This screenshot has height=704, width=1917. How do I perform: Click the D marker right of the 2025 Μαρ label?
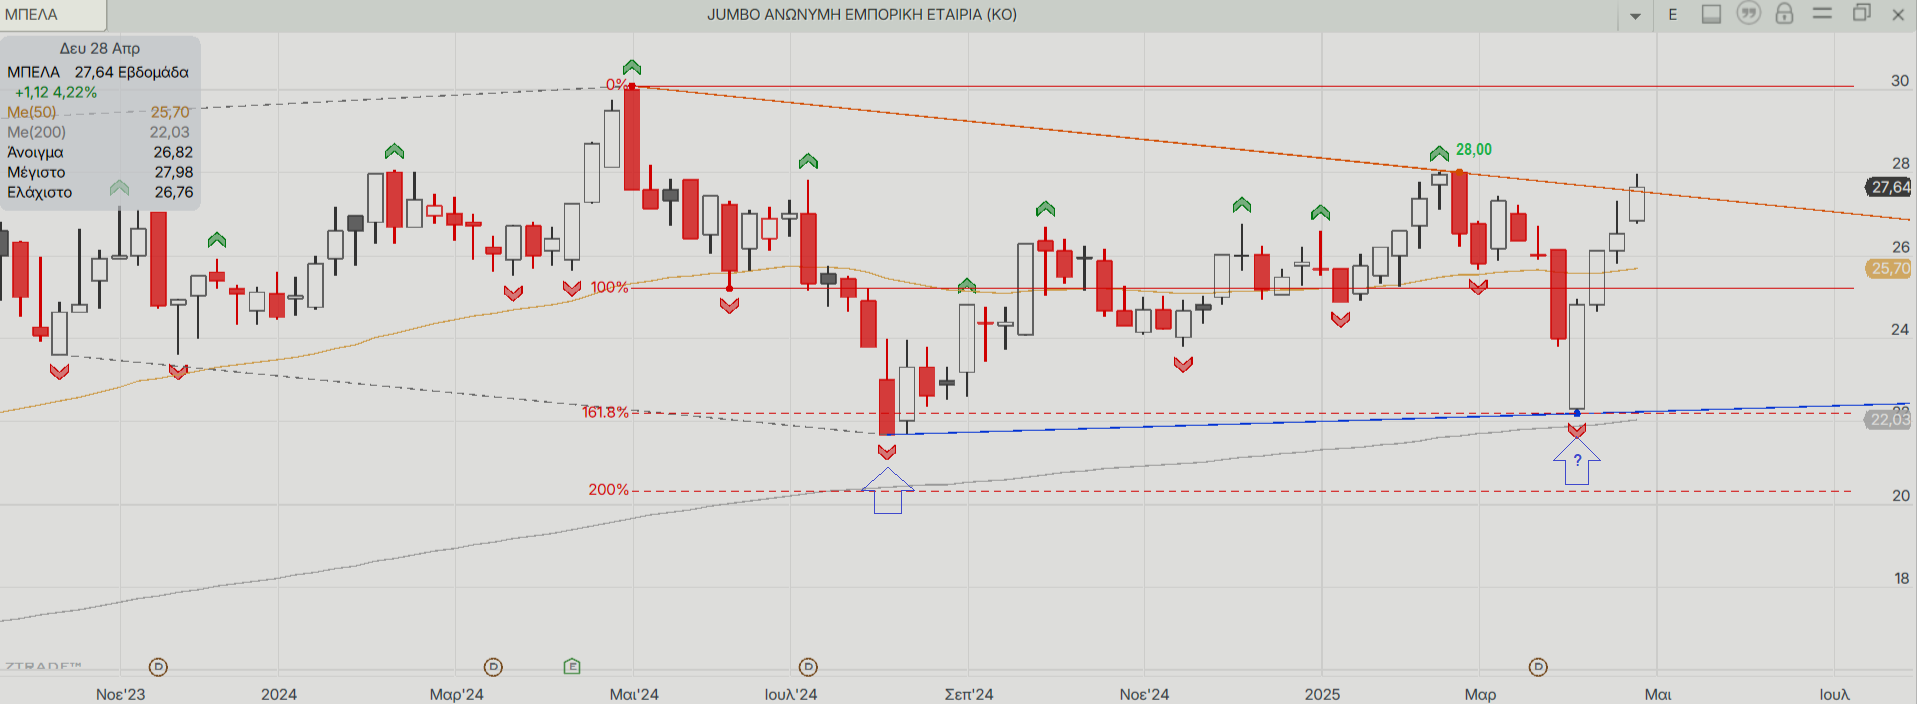click(1539, 666)
